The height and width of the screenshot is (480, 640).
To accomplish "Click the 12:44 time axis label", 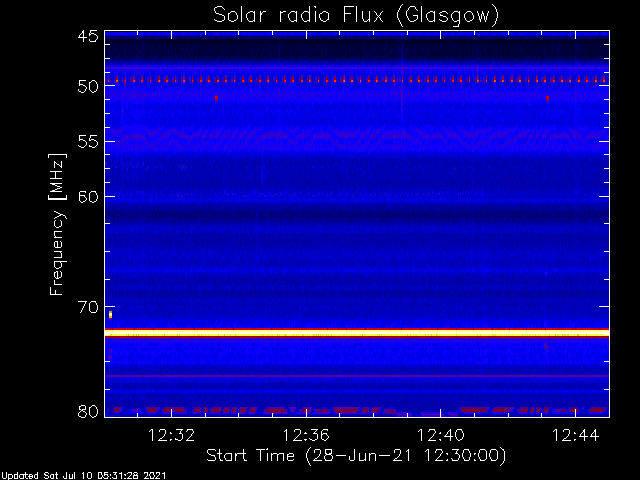I will (x=575, y=435).
